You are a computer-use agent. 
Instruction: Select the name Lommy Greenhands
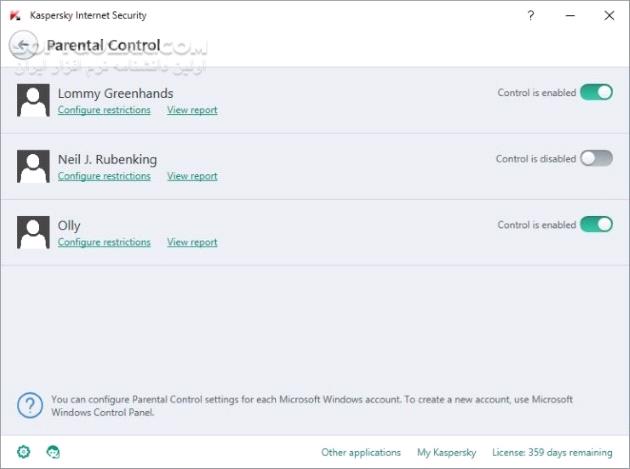[115, 93]
